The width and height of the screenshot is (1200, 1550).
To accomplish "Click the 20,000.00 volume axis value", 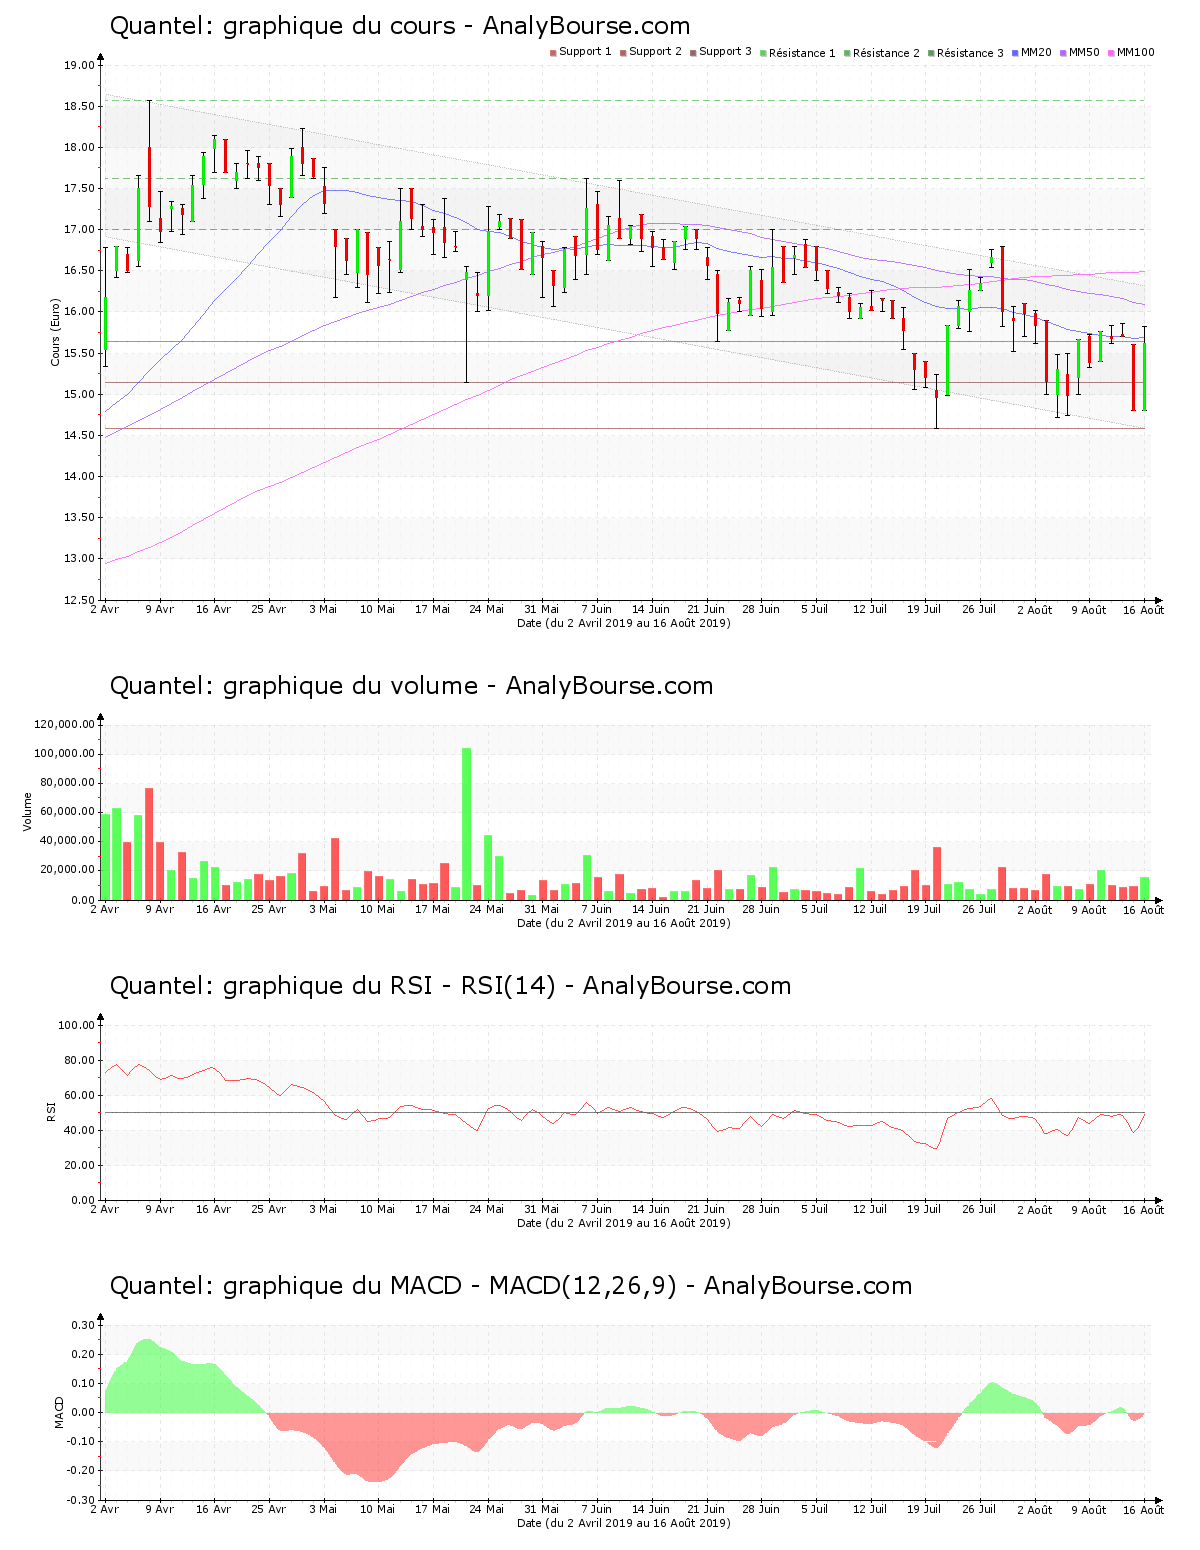I will click(x=68, y=870).
